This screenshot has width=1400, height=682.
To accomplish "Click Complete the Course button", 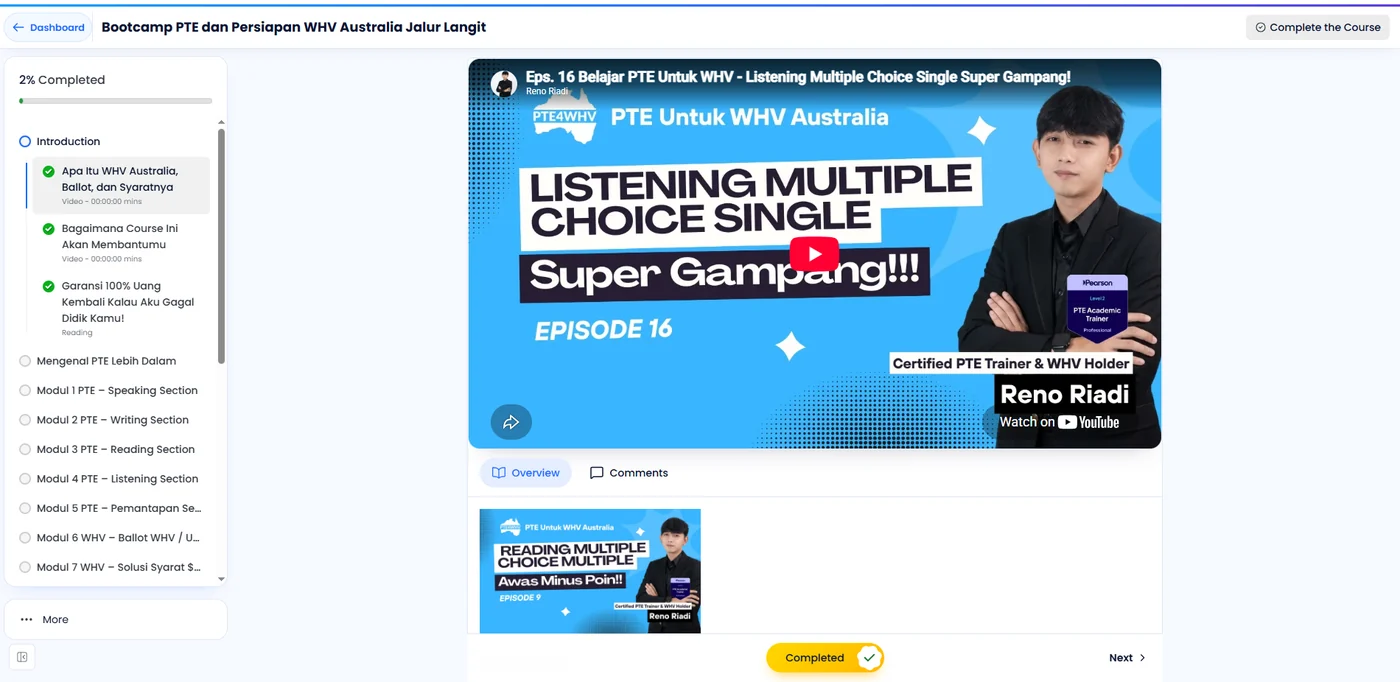I will point(1318,28).
